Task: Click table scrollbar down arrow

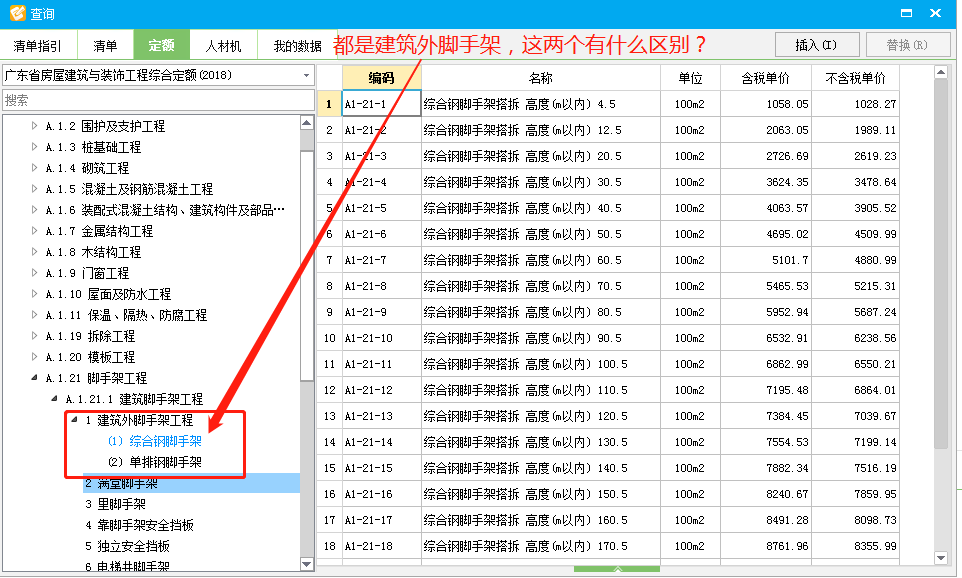Action: (x=941, y=558)
